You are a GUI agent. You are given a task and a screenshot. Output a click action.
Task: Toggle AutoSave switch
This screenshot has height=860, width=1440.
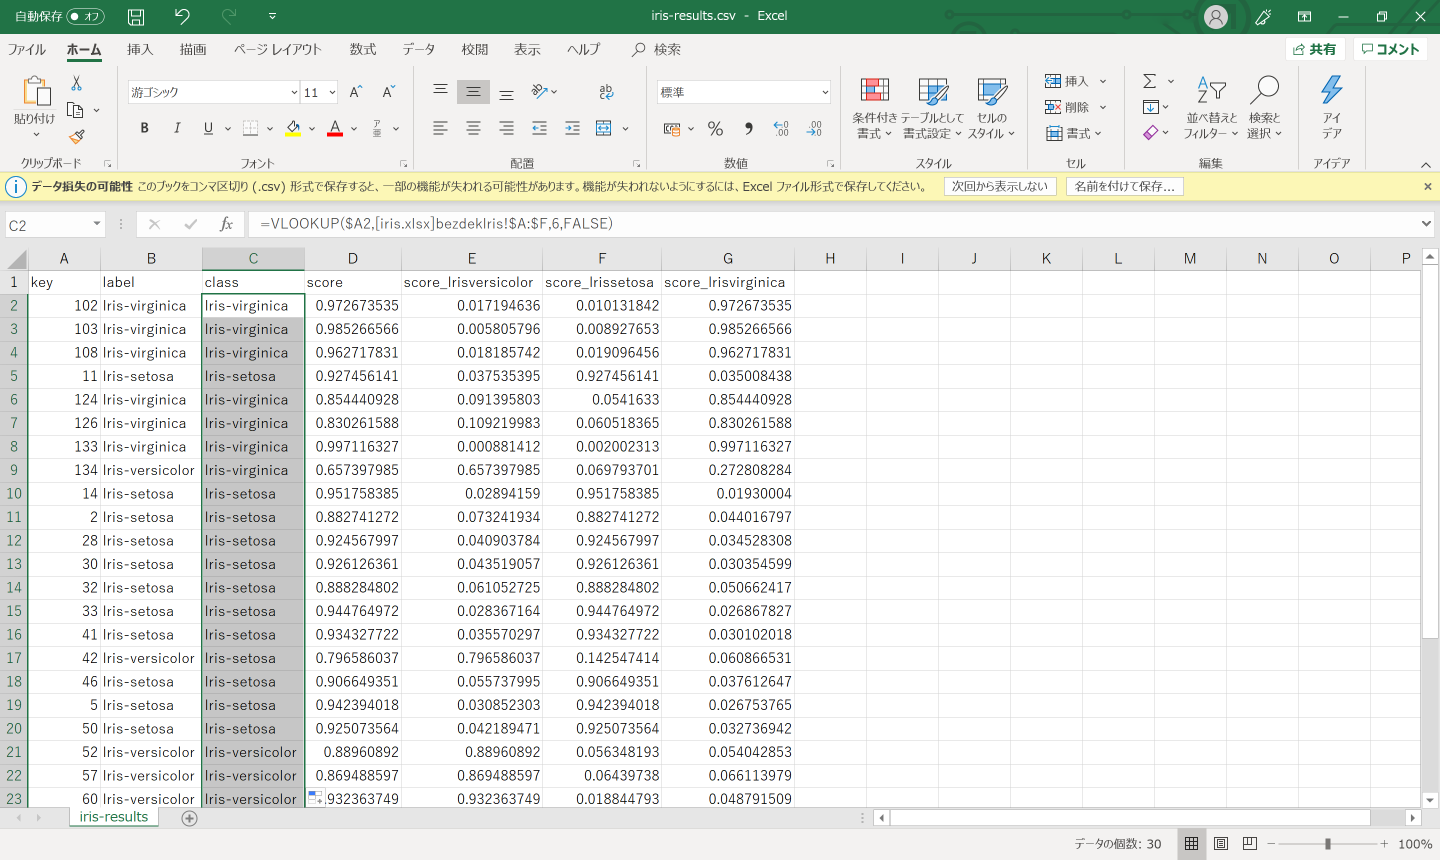(85, 16)
